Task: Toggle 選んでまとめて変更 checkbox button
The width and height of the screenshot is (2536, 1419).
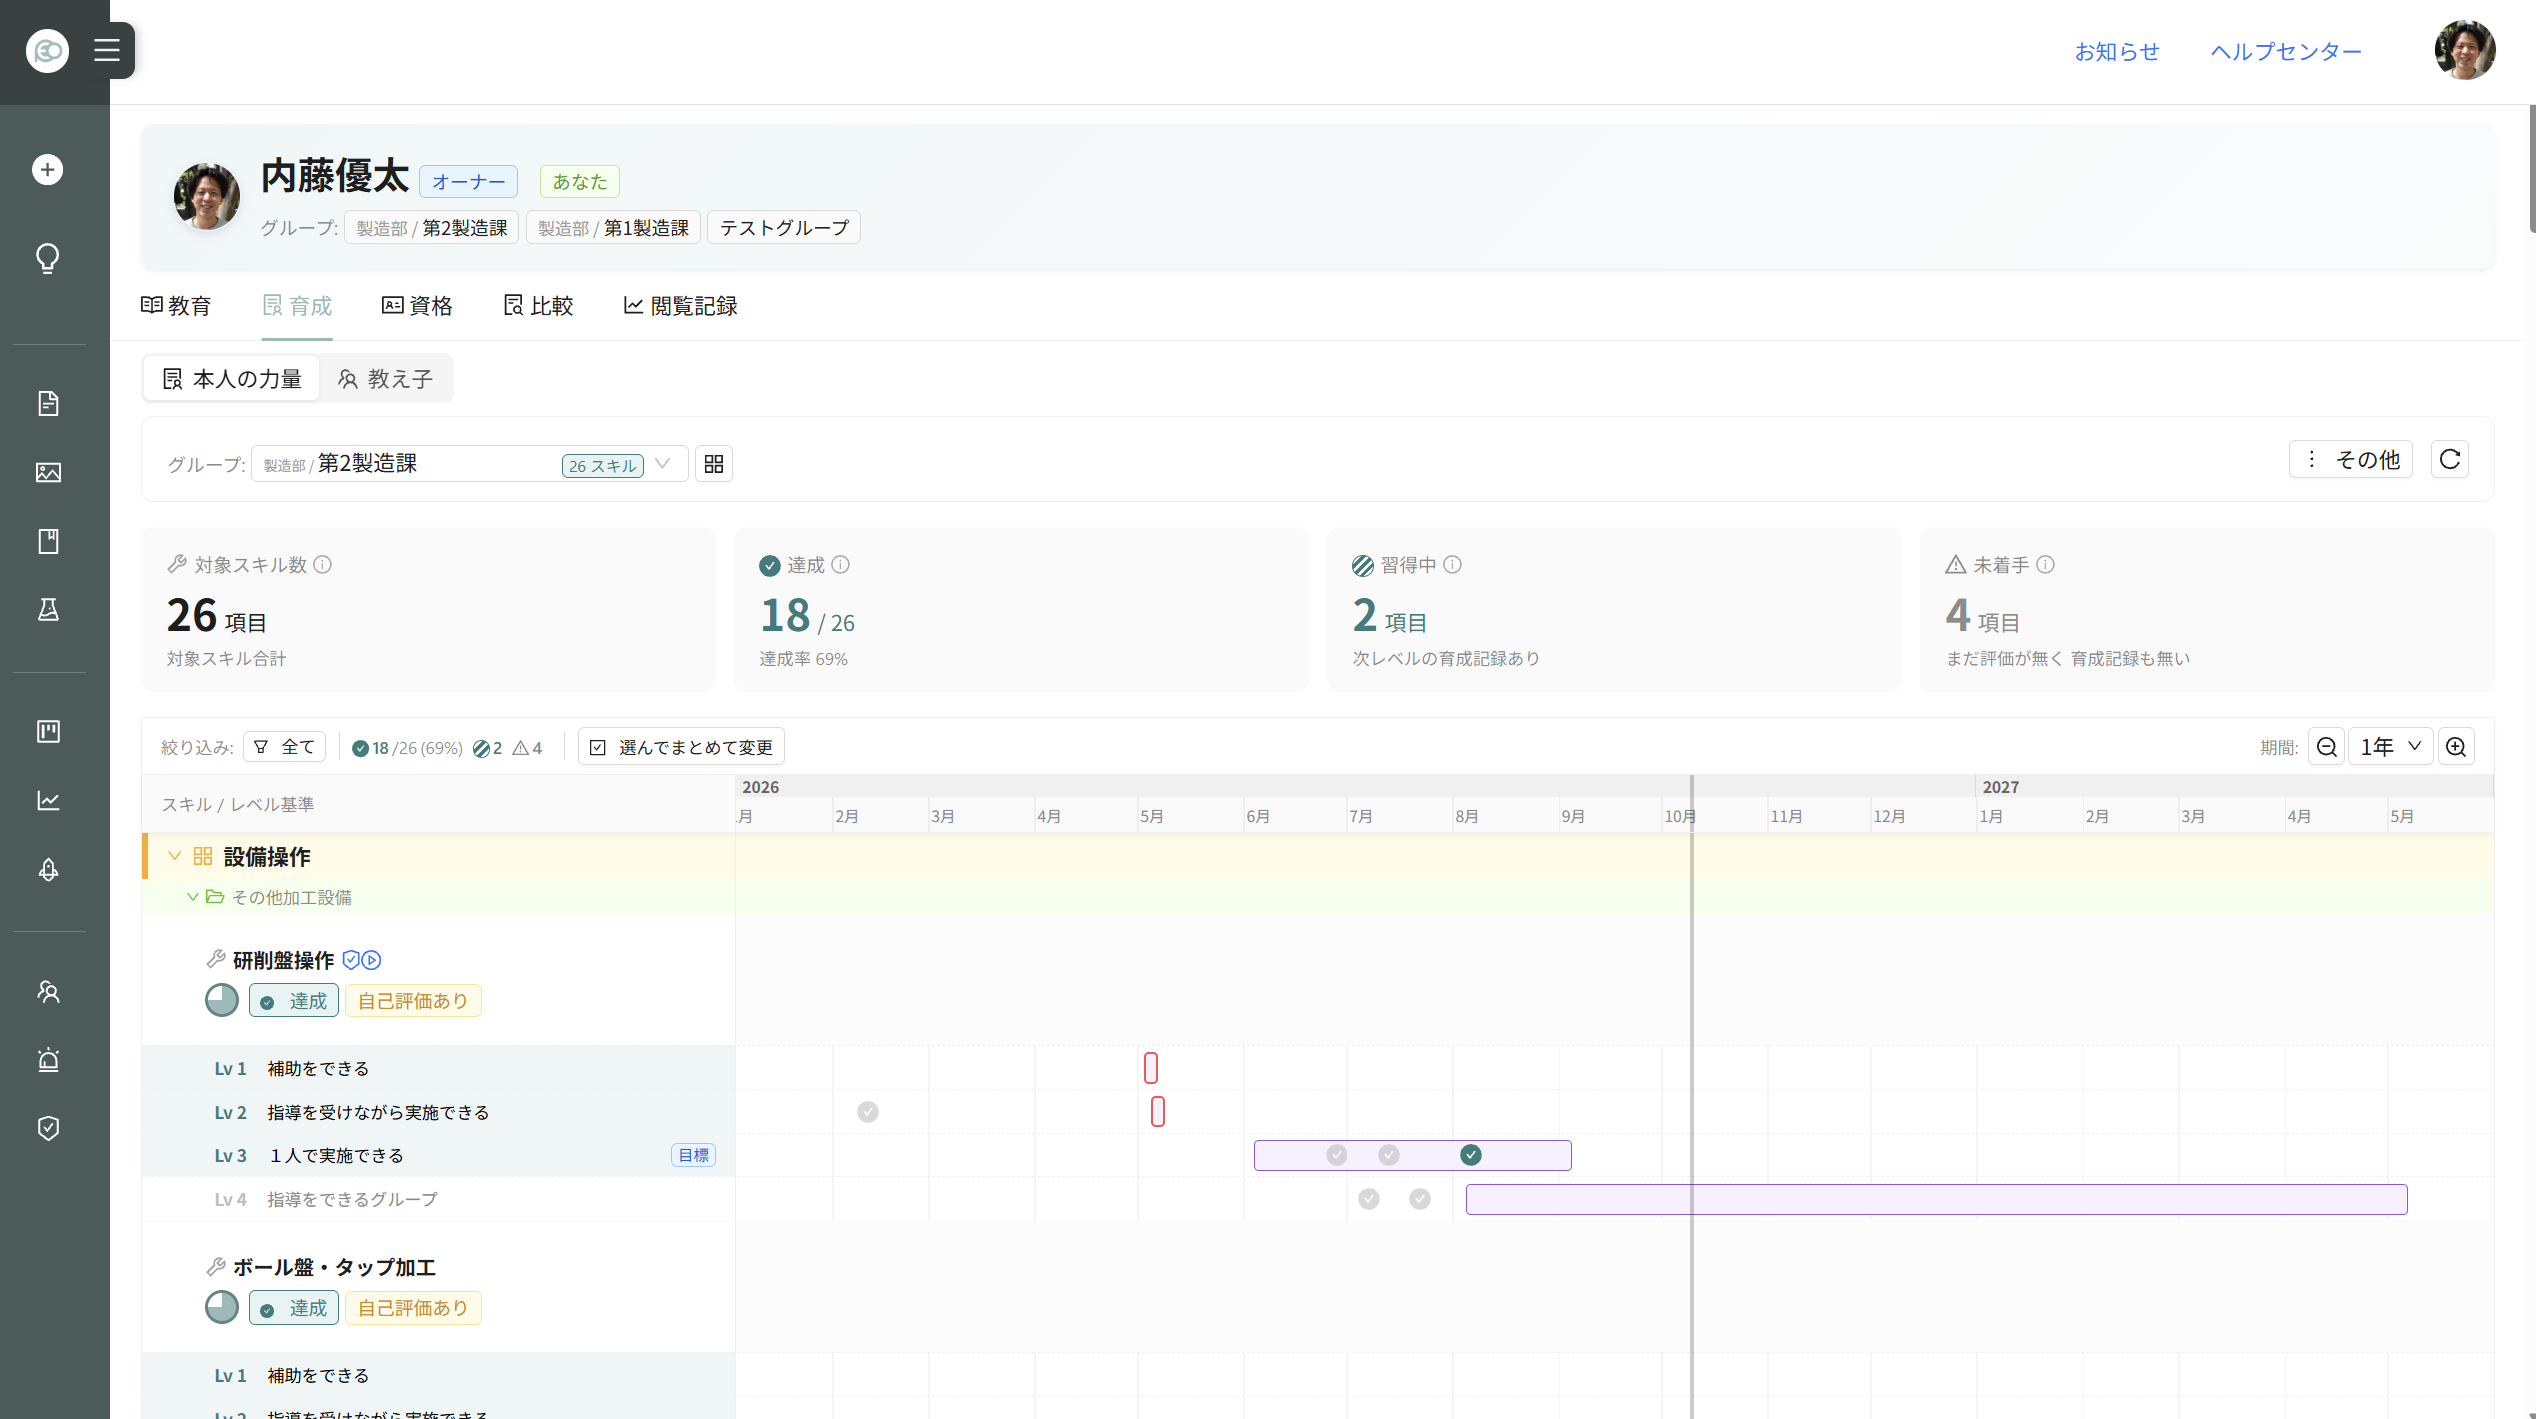Action: tap(682, 747)
